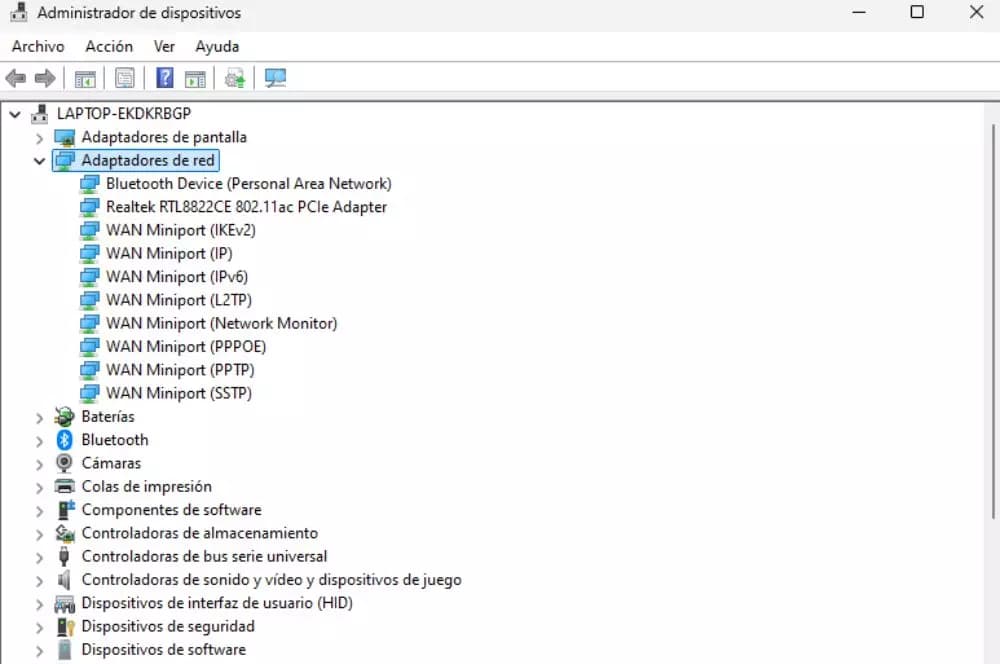Open the Ayuda menu

coord(217,46)
